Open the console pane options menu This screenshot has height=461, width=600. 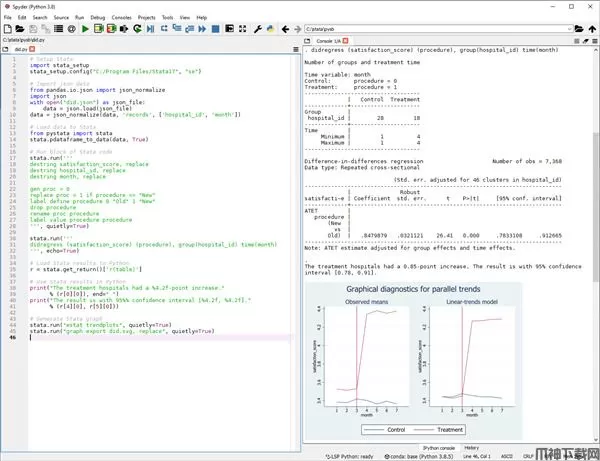coord(592,41)
